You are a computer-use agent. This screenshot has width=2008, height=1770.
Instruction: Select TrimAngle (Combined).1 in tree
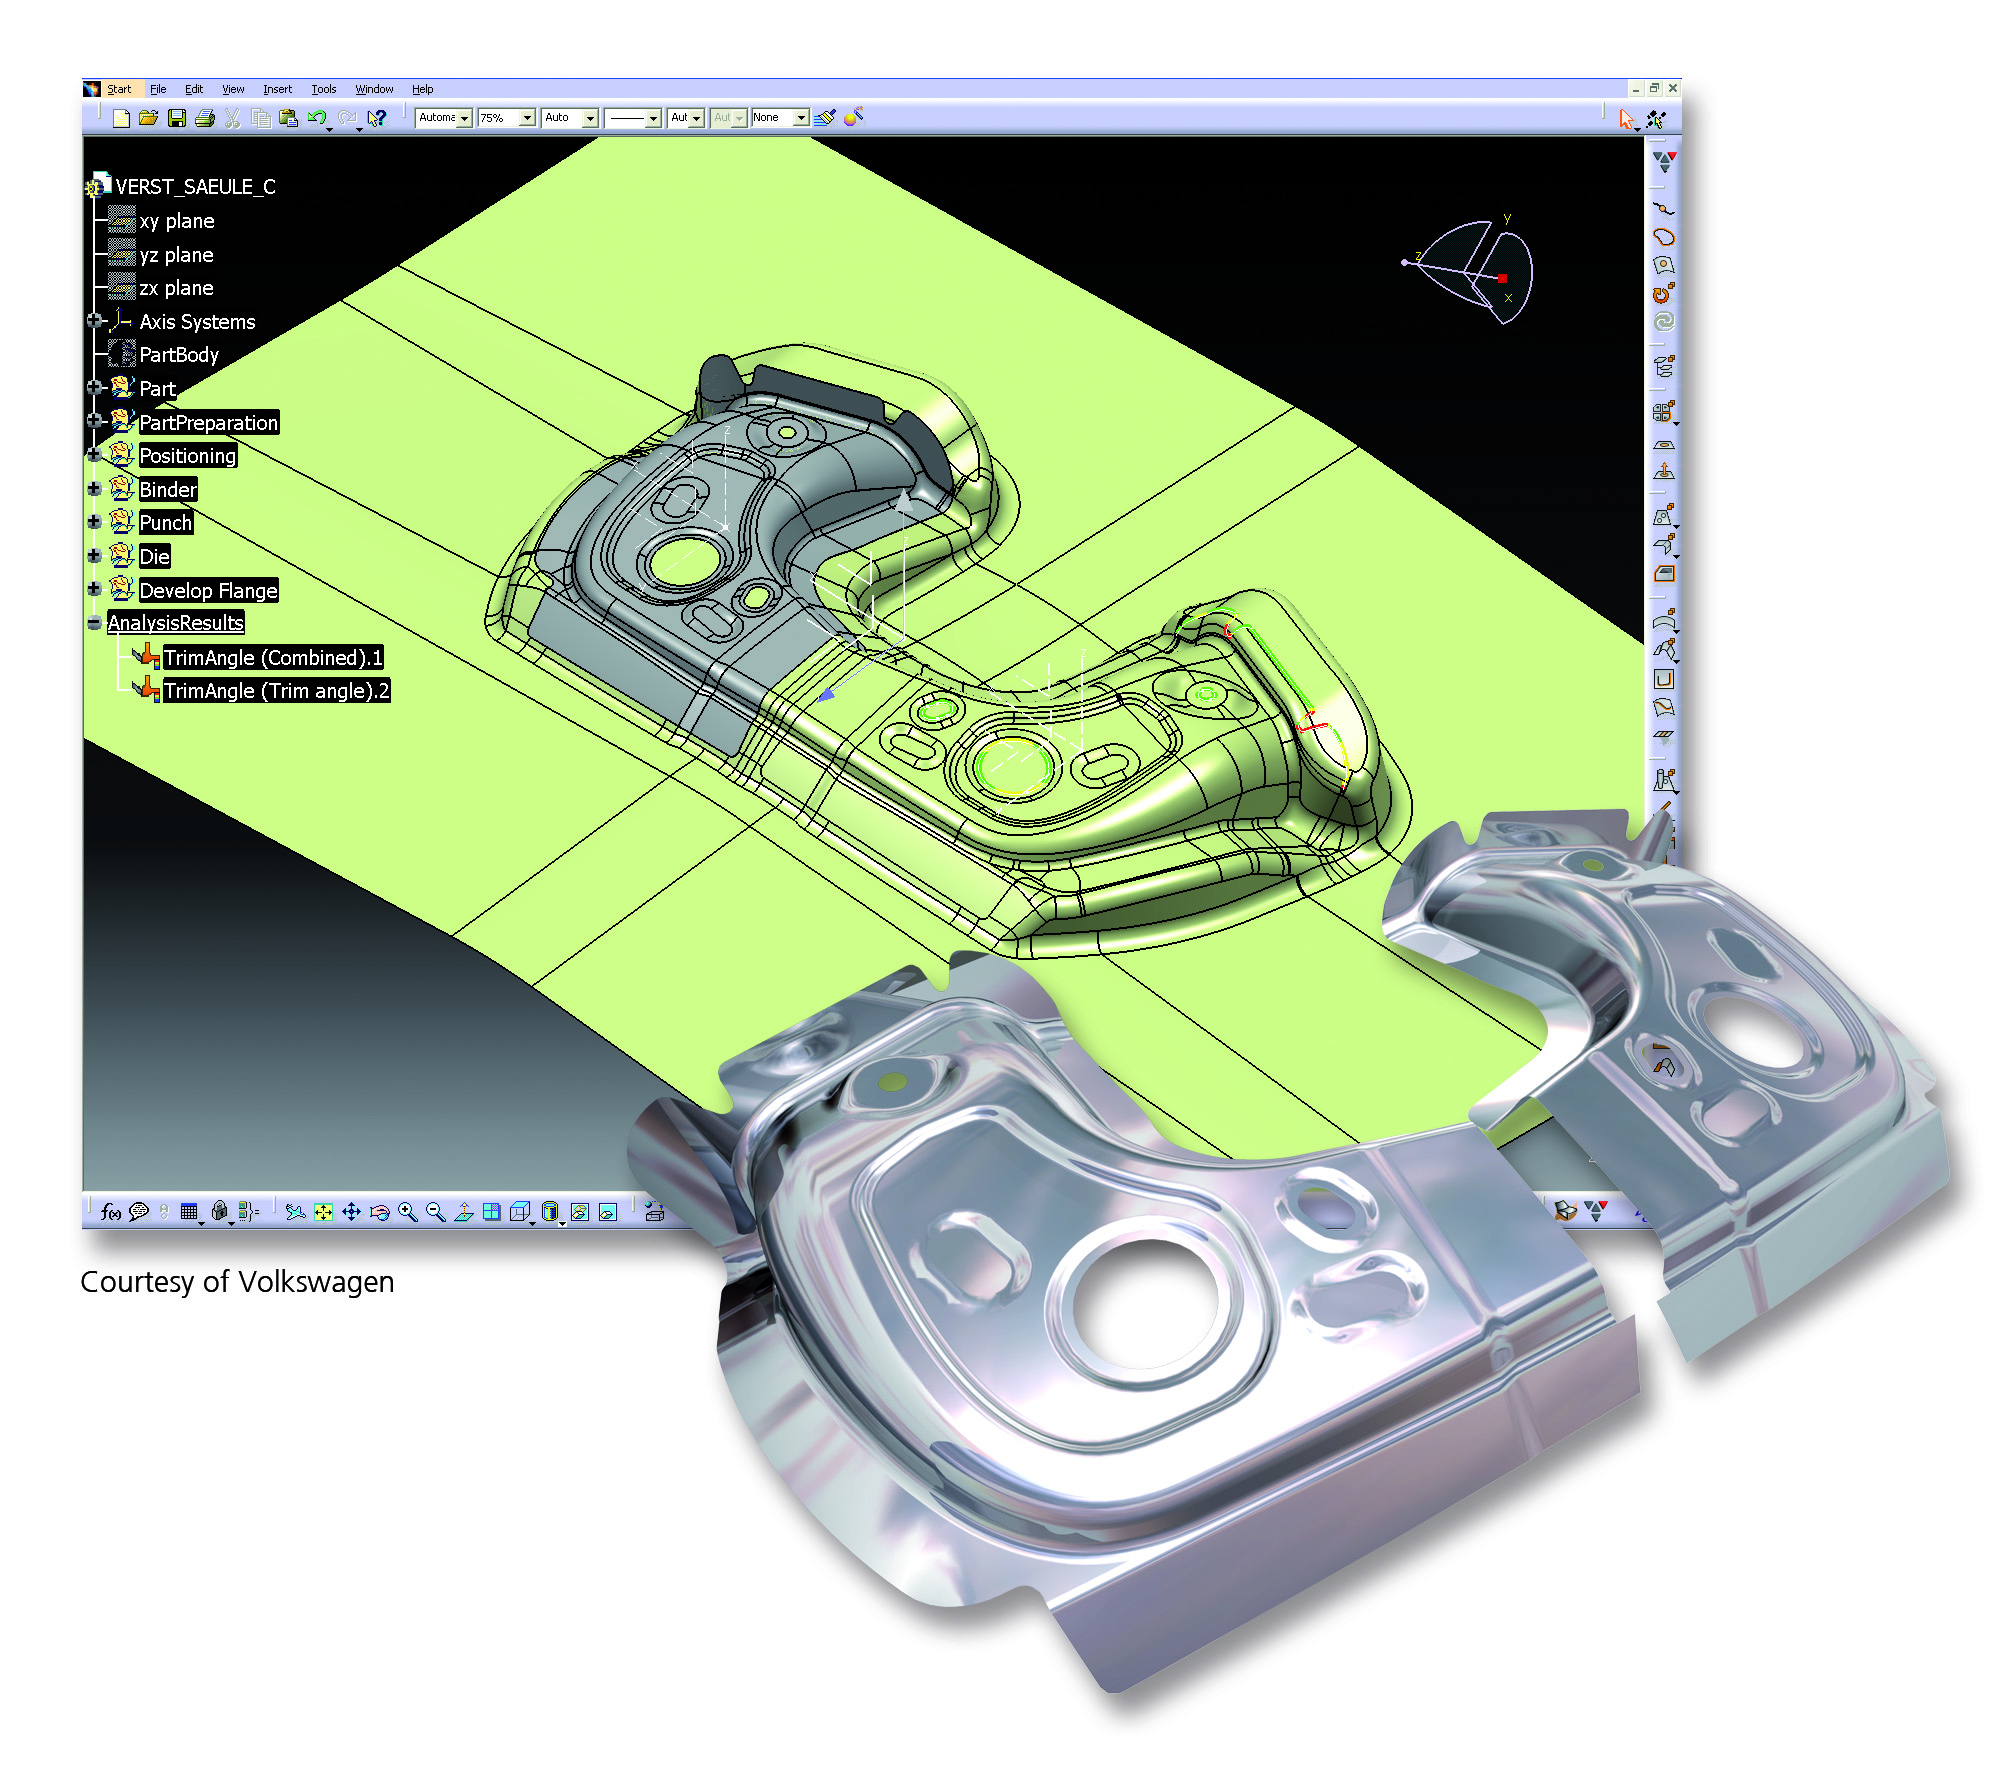273,658
